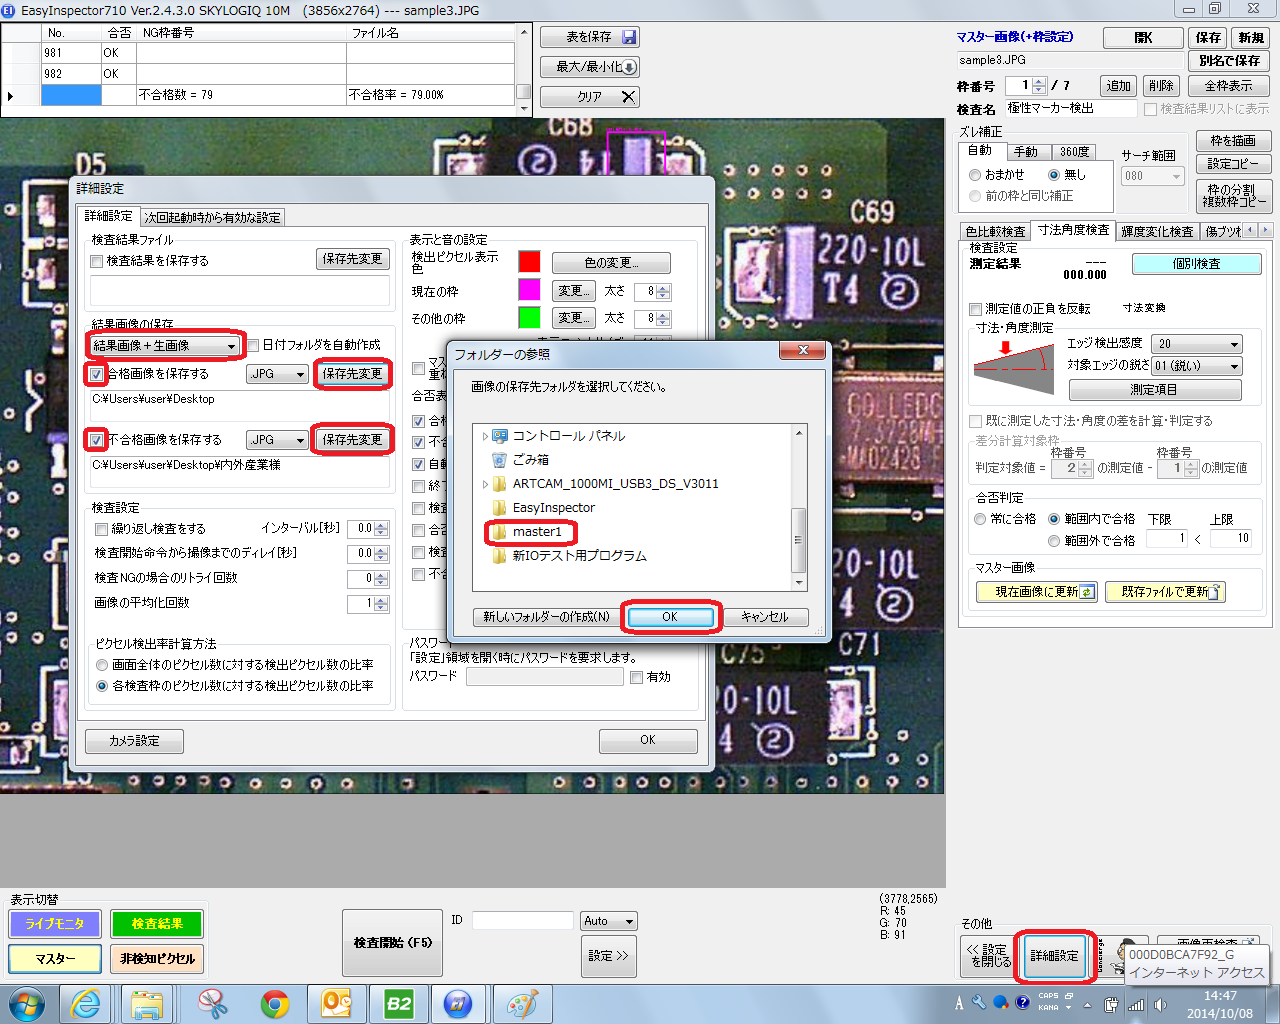Select the コントロール パネル icon in folder tree
The height and width of the screenshot is (1024, 1280).
(500, 435)
